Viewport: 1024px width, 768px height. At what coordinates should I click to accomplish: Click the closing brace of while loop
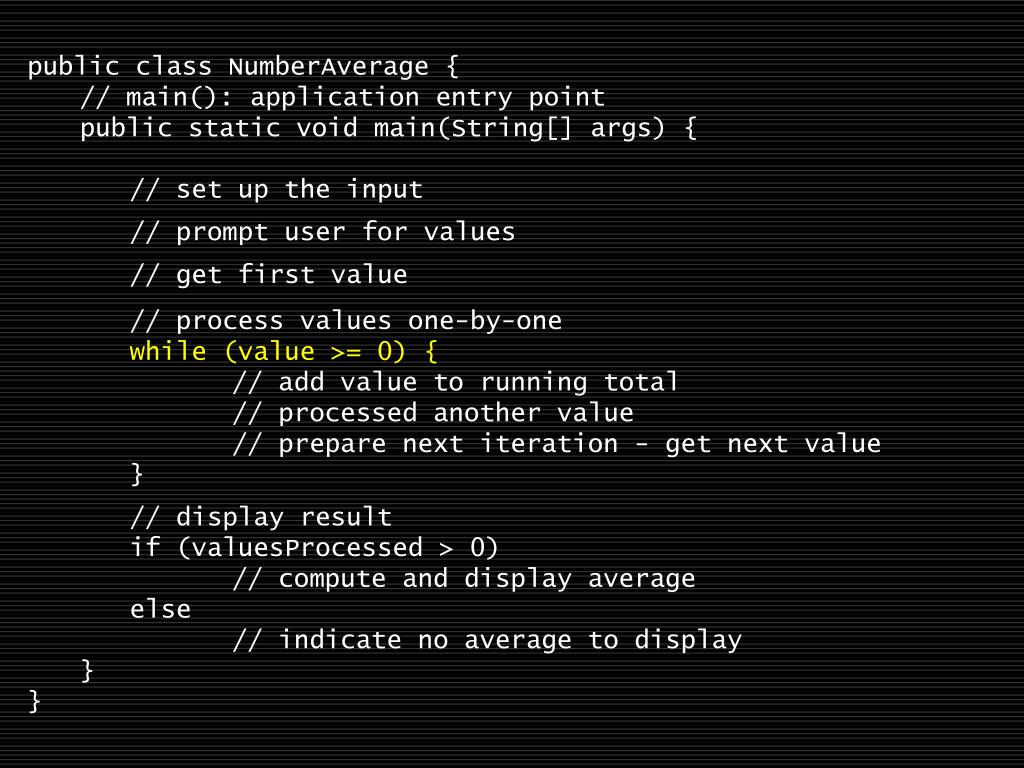coord(136,474)
